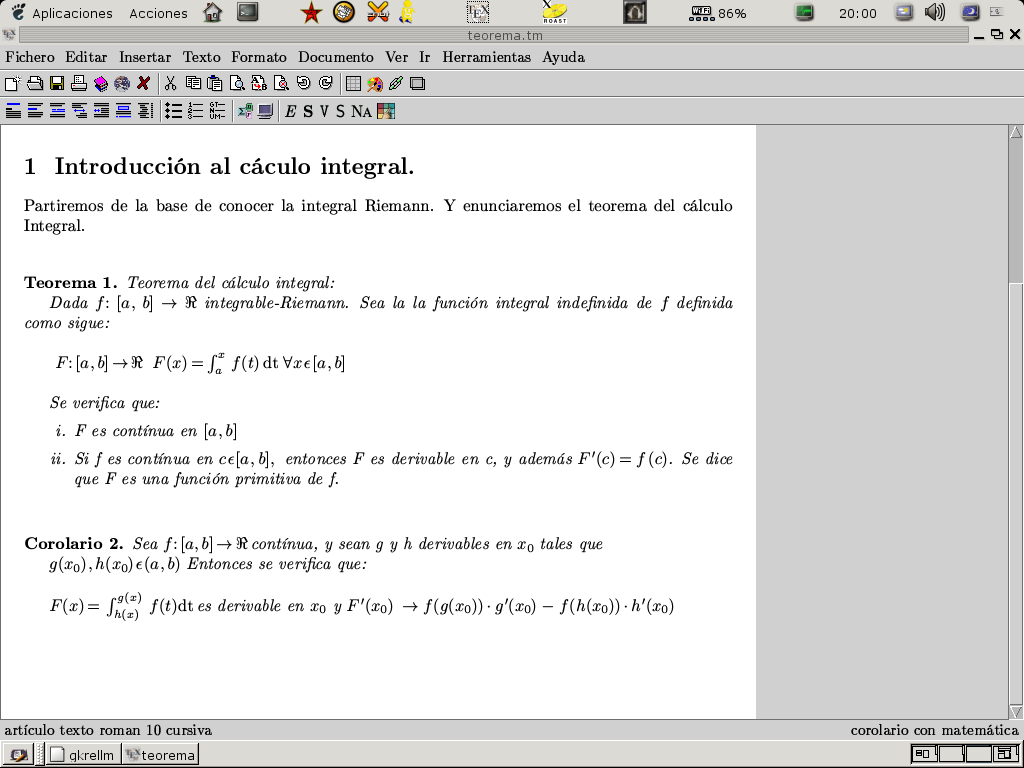The image size is (1024, 768).
Task: Click the bold S strong icon
Action: [308, 111]
